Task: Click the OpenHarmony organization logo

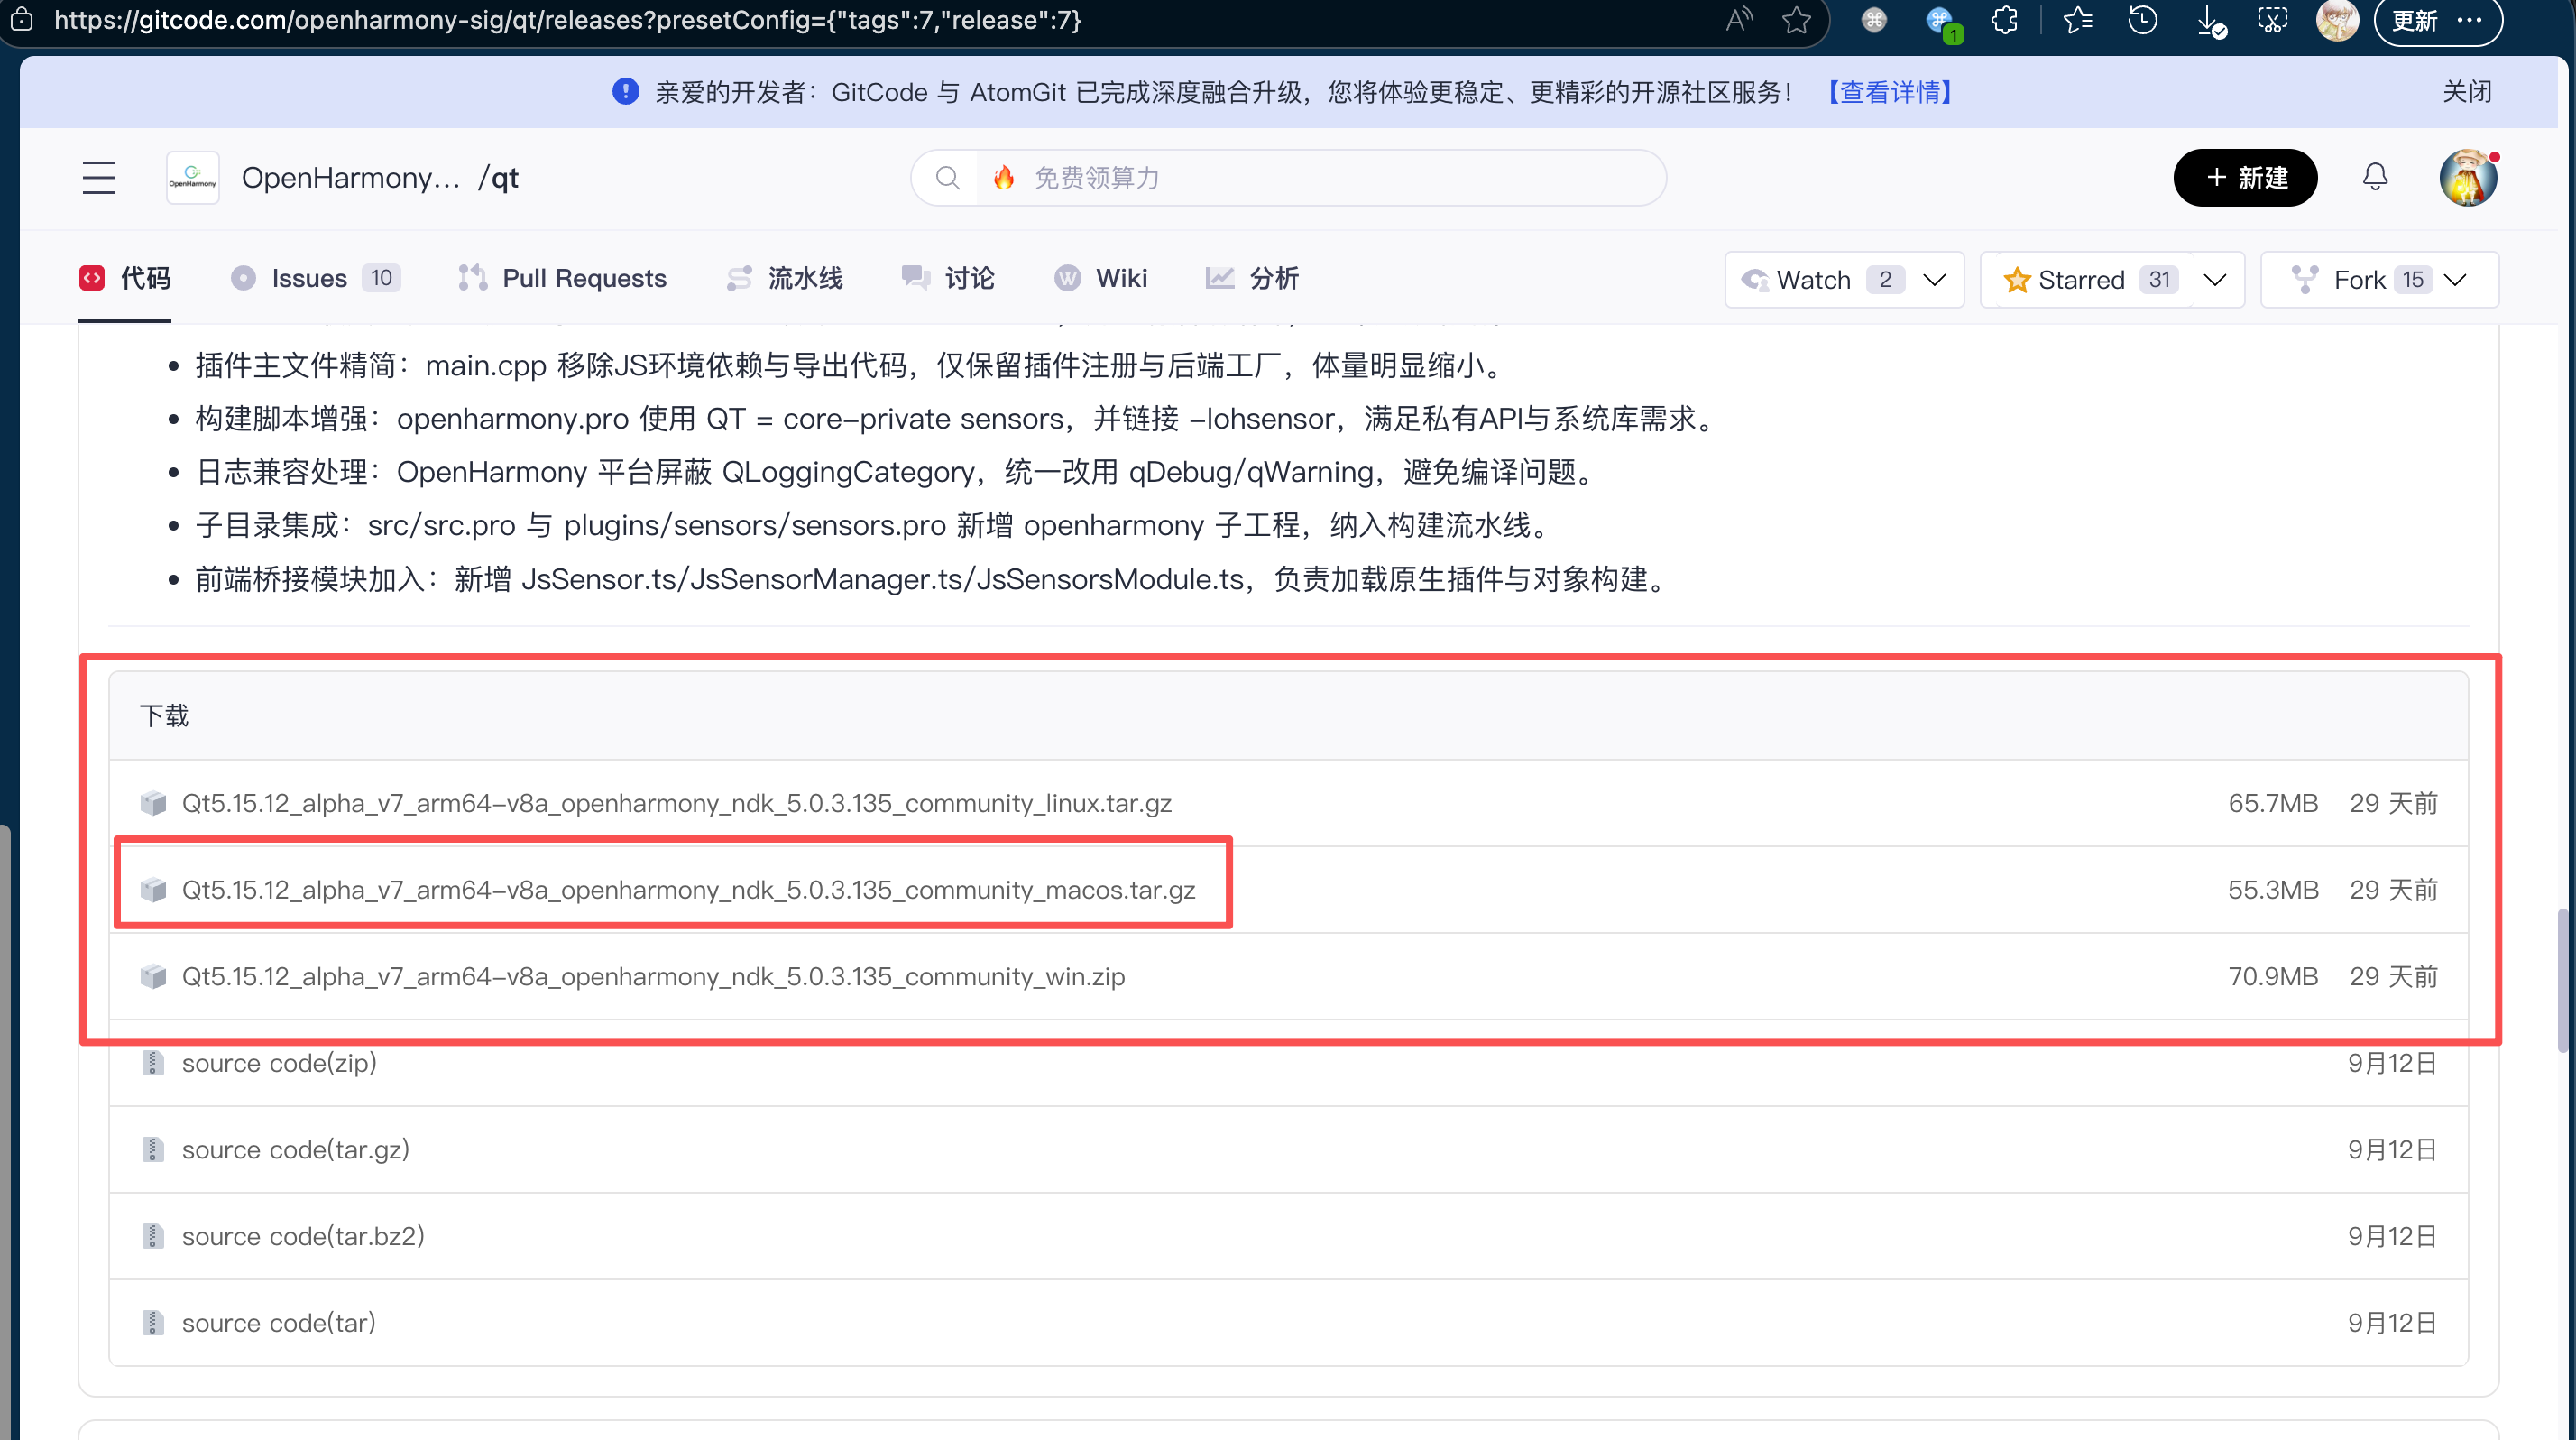Action: pyautogui.click(x=193, y=178)
